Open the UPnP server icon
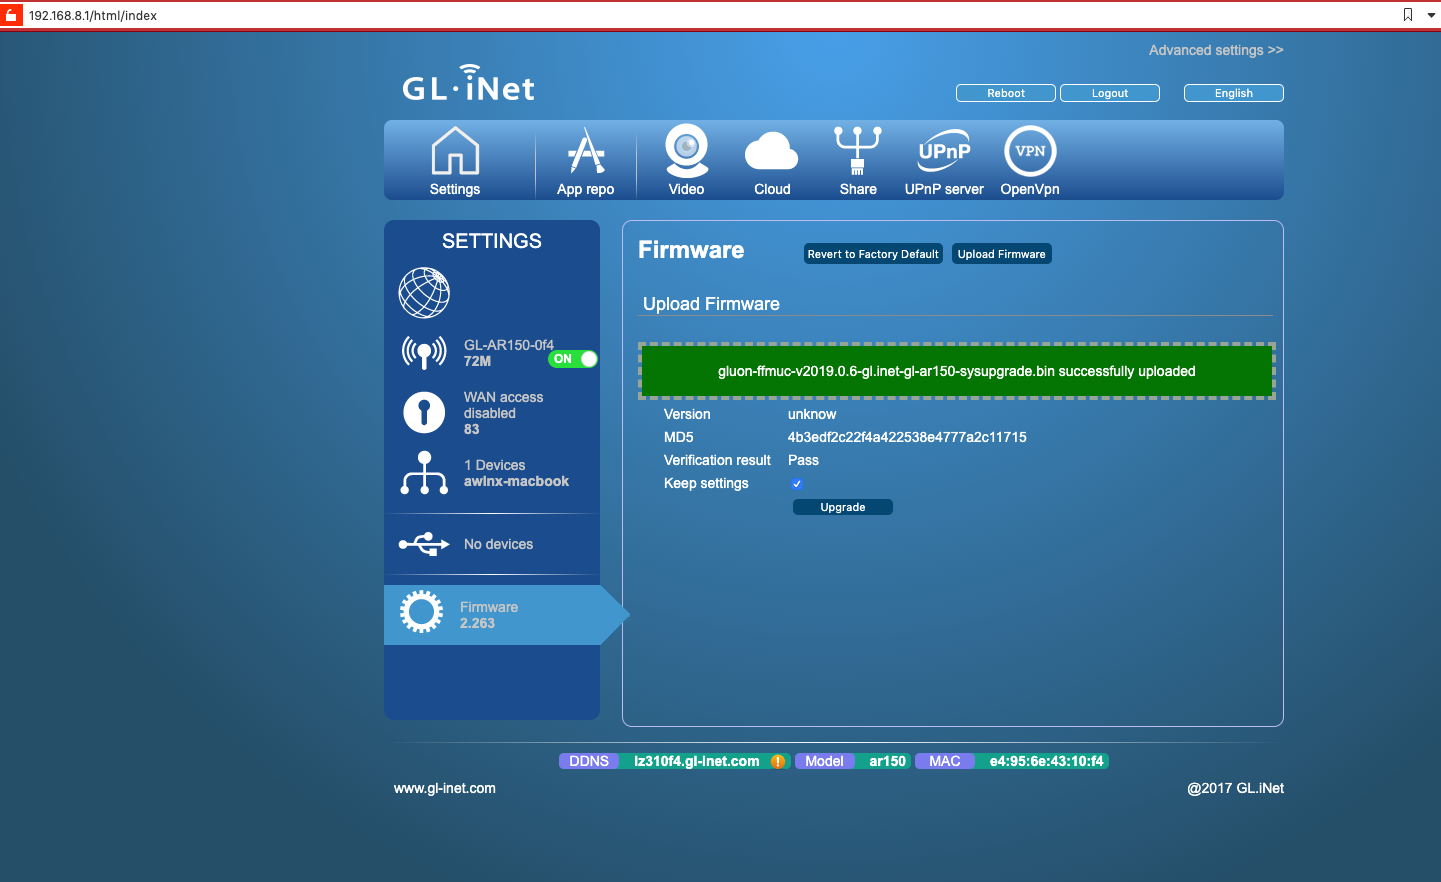 [944, 152]
